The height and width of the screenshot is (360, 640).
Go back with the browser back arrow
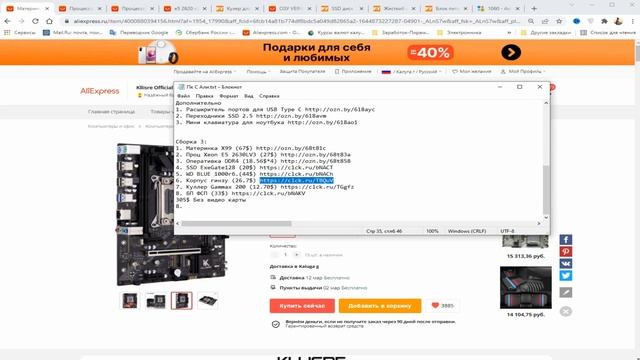[7, 21]
